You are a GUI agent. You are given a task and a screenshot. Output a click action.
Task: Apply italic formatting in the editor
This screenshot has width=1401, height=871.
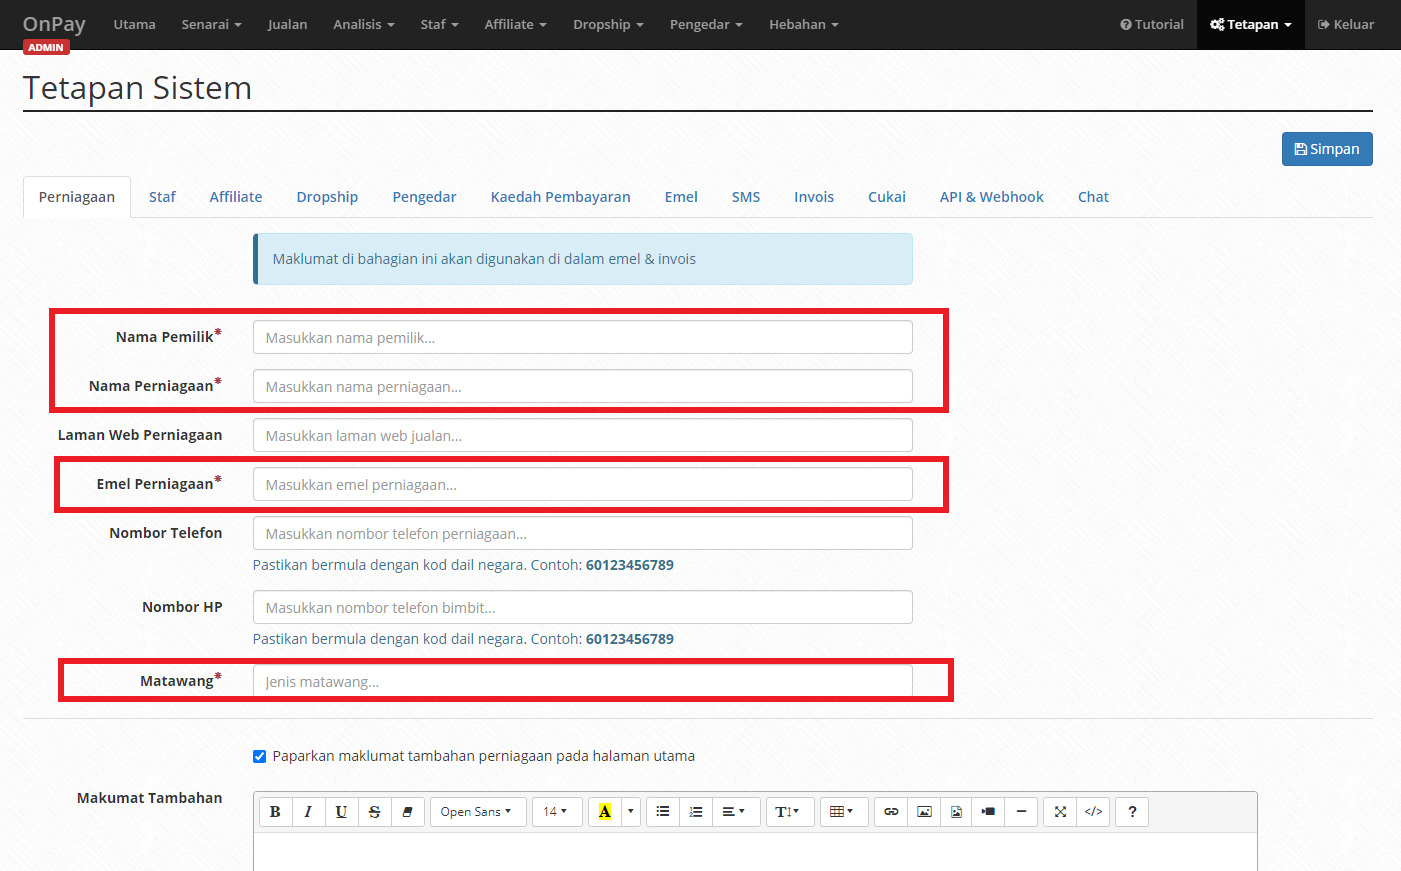pos(308,811)
